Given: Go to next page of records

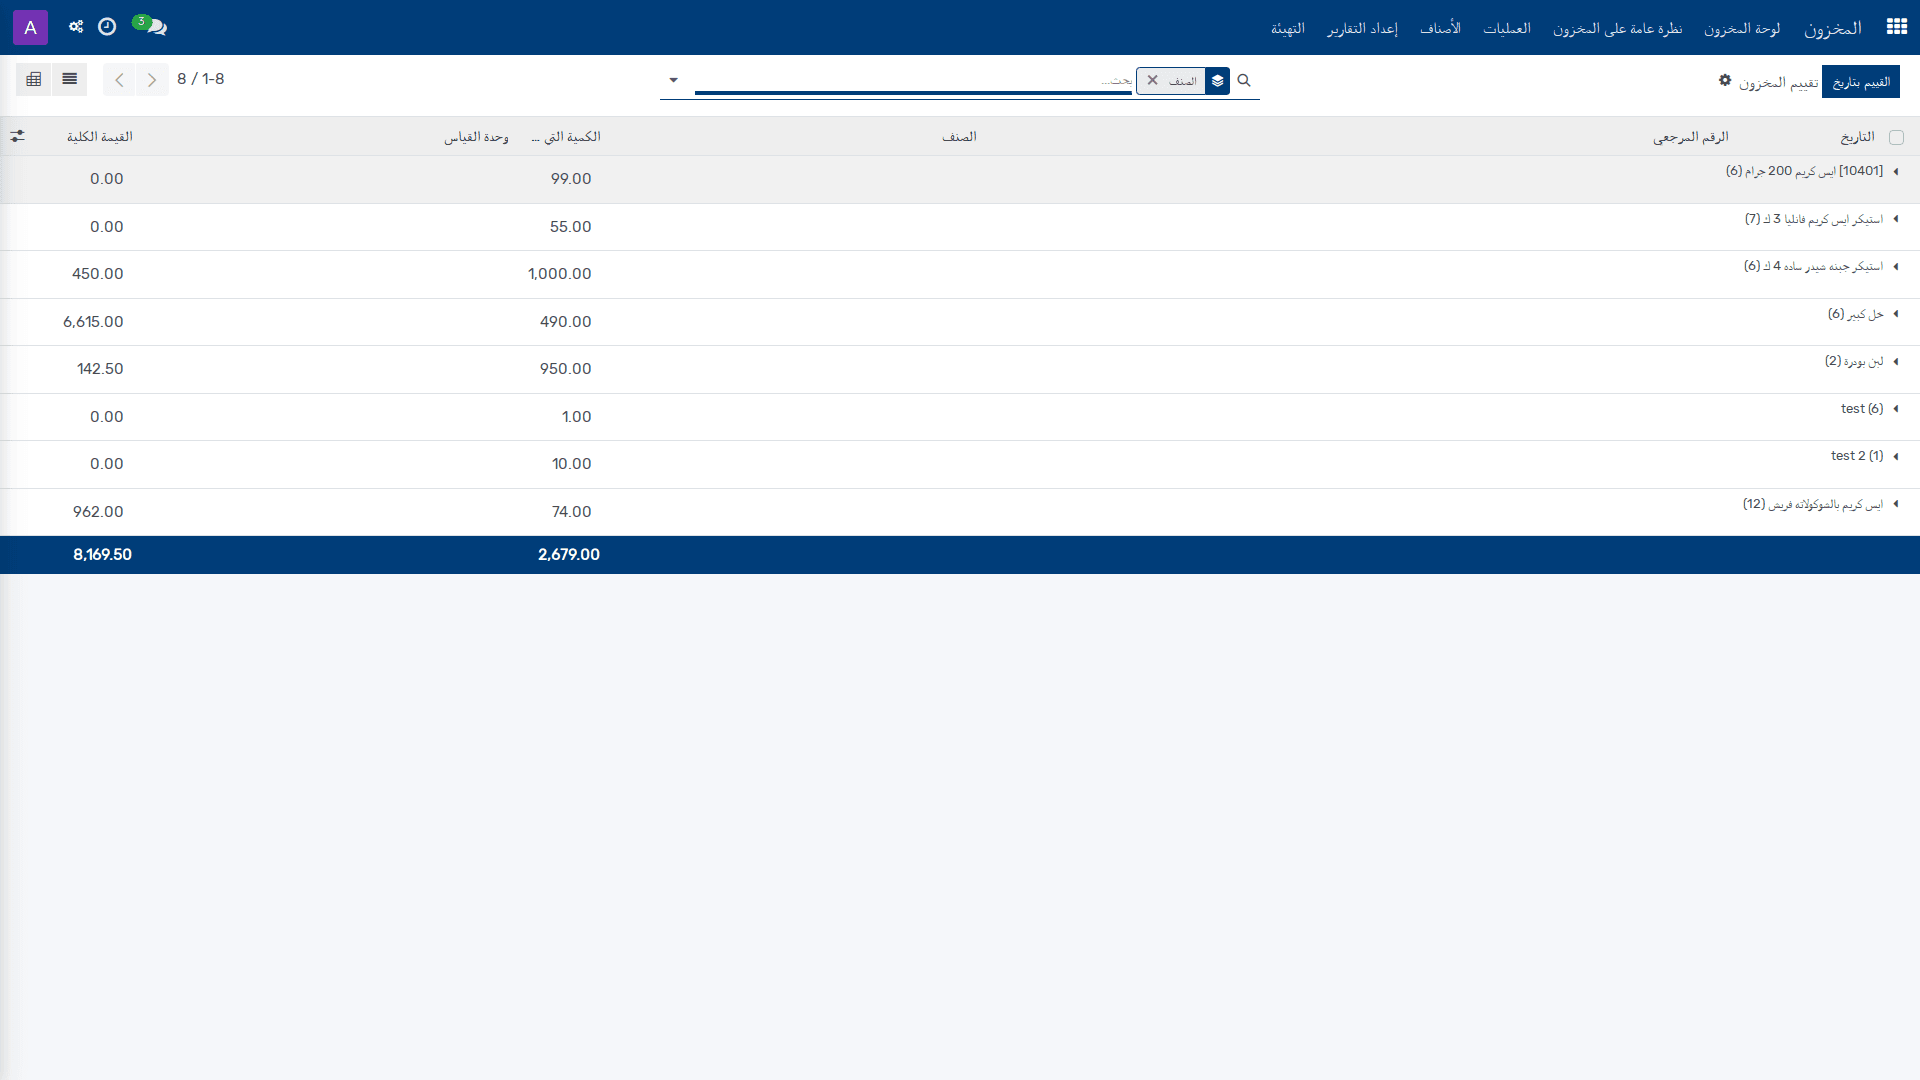Looking at the screenshot, I should tap(119, 80).
